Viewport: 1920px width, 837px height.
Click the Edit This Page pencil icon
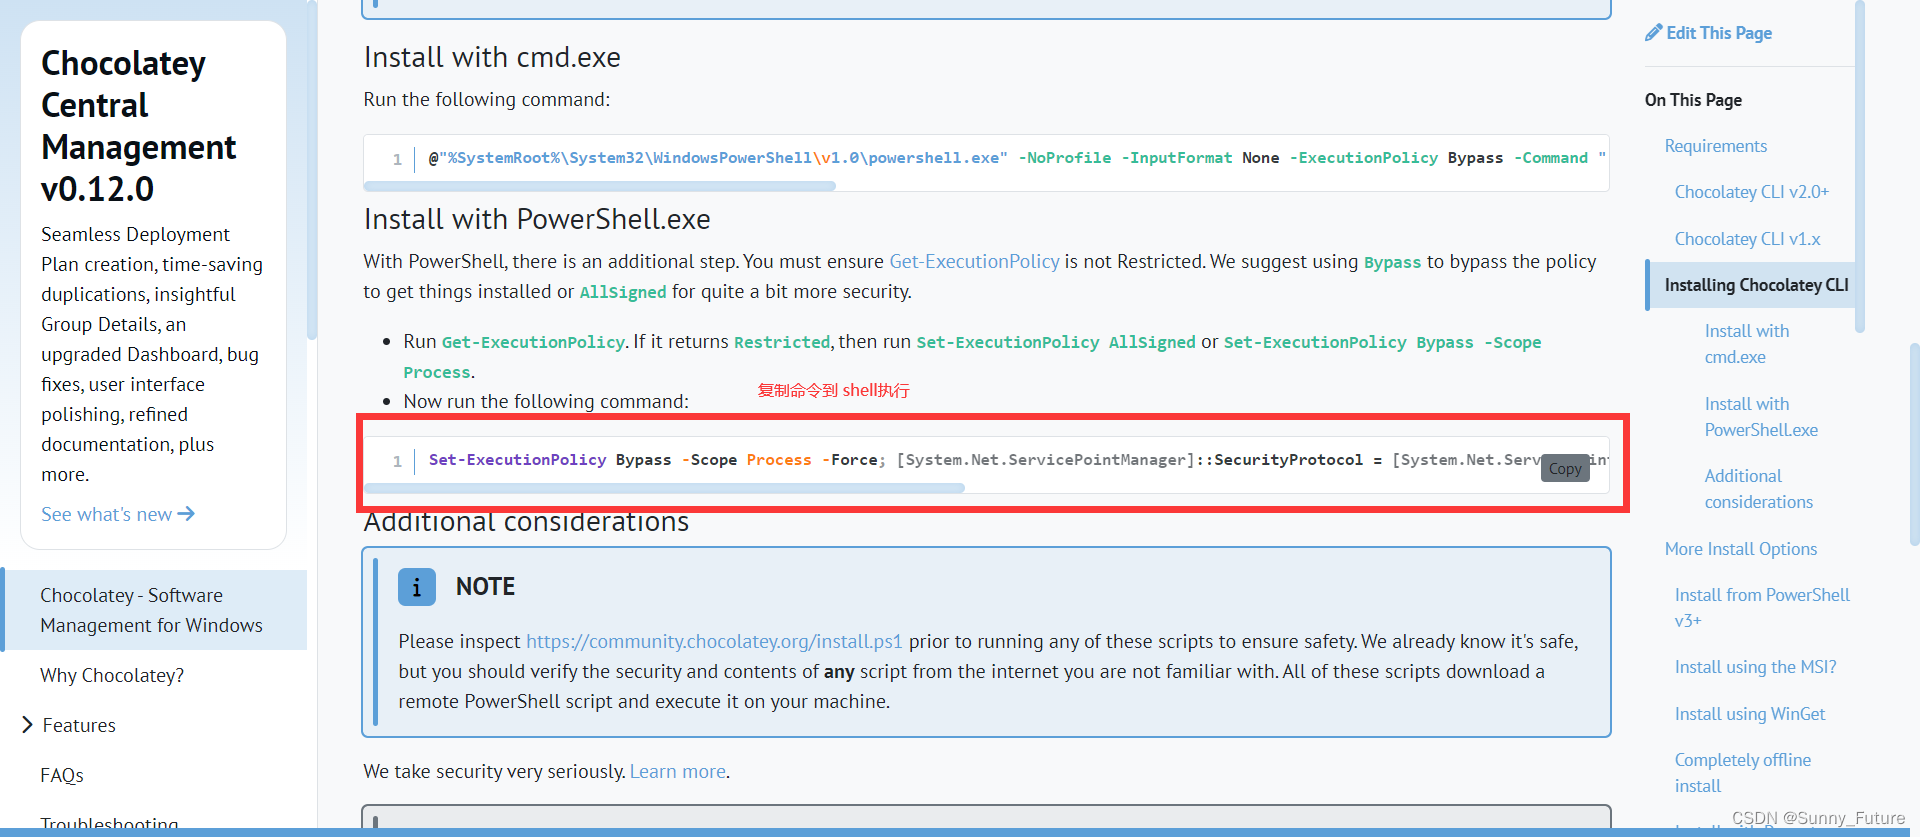[x=1653, y=33]
